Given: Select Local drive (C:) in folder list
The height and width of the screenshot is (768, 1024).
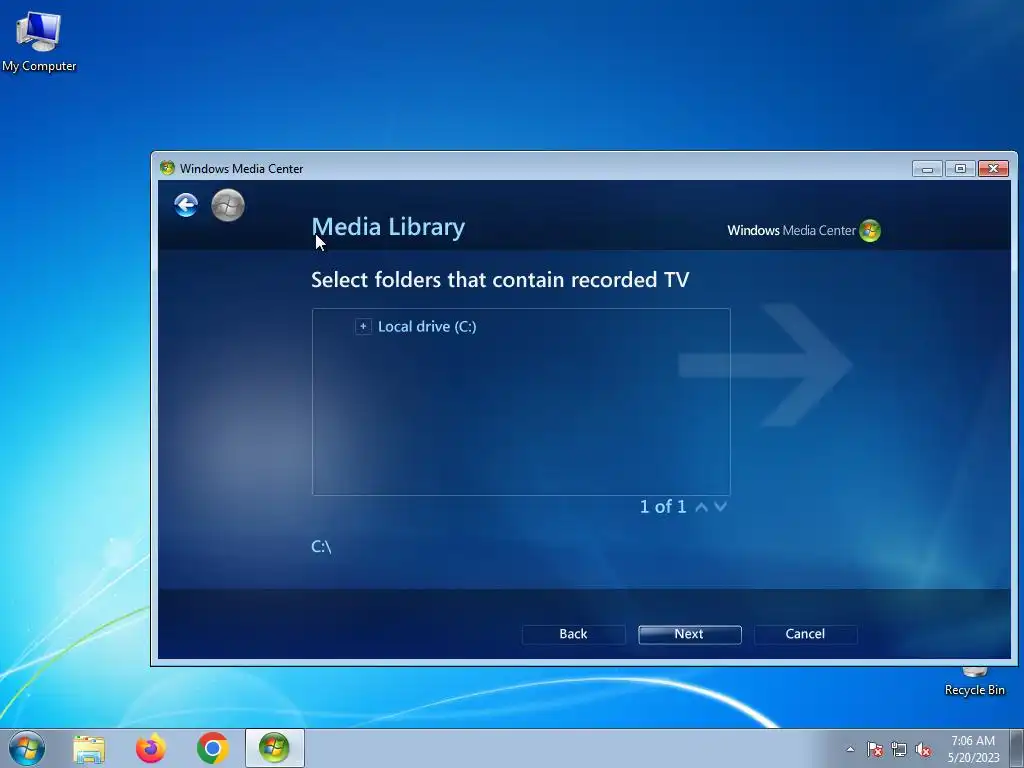Looking at the screenshot, I should coord(427,327).
